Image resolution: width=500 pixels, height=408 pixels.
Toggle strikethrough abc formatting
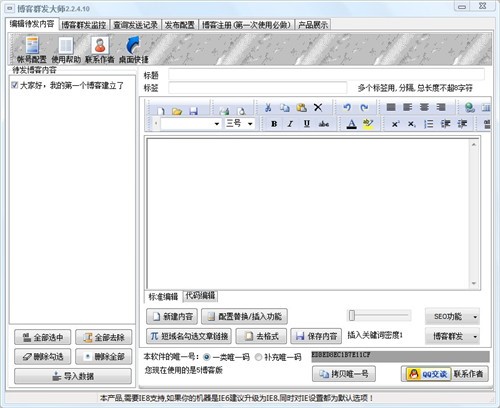tap(324, 124)
